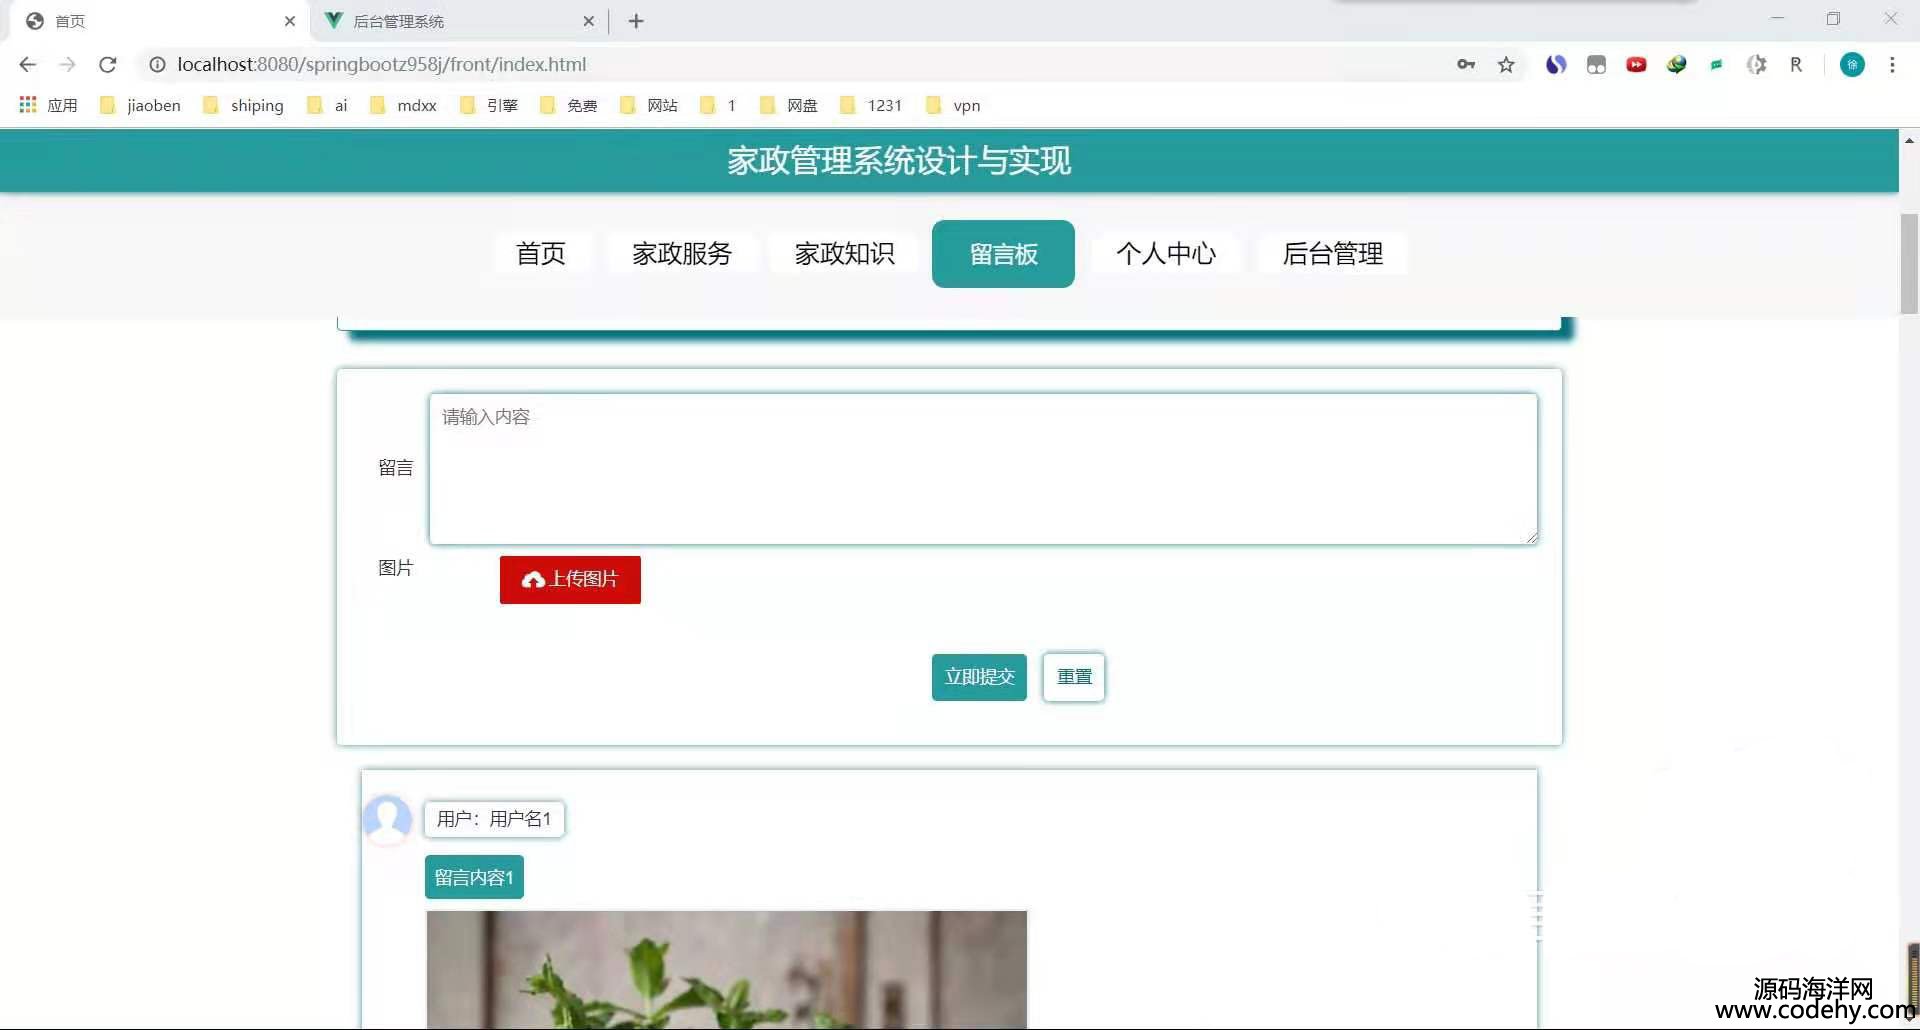This screenshot has height=1030, width=1920.
Task: Submit the message with 立即提交
Action: 979,677
